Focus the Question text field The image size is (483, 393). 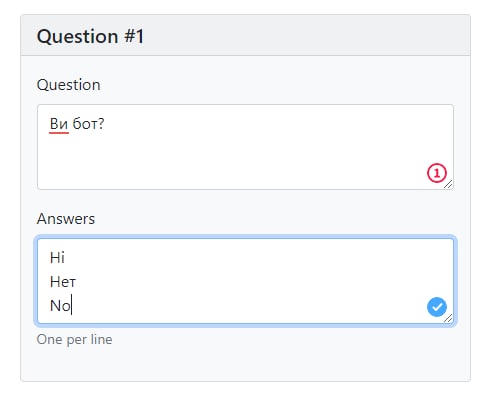pos(245,147)
